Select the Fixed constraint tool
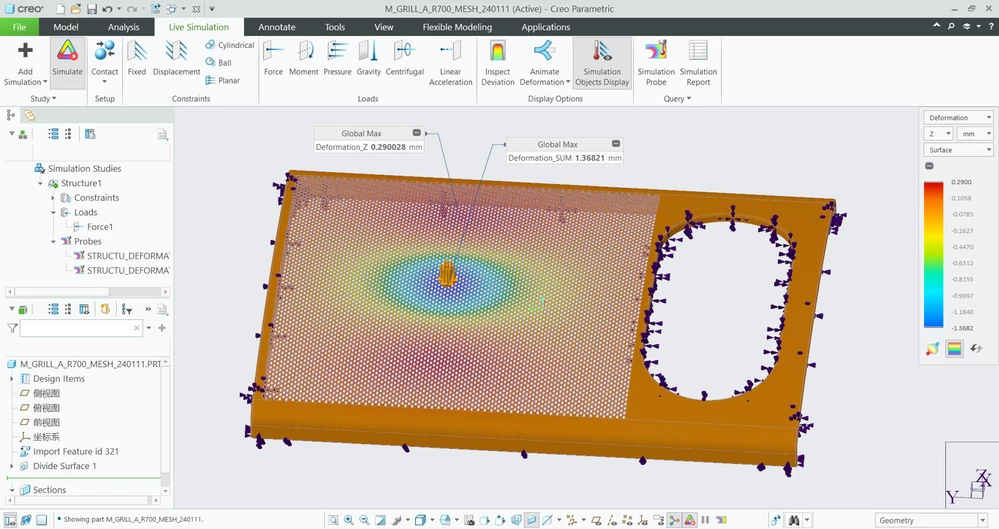This screenshot has width=999, height=529. tap(136, 58)
